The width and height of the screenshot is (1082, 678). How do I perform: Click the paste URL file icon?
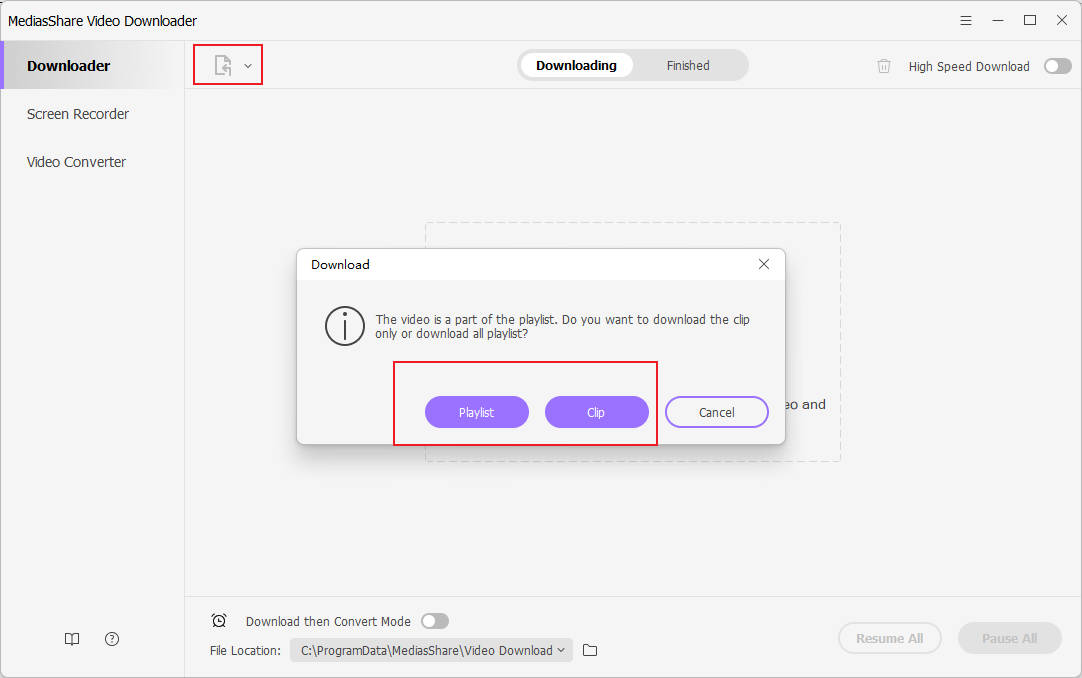(x=222, y=66)
